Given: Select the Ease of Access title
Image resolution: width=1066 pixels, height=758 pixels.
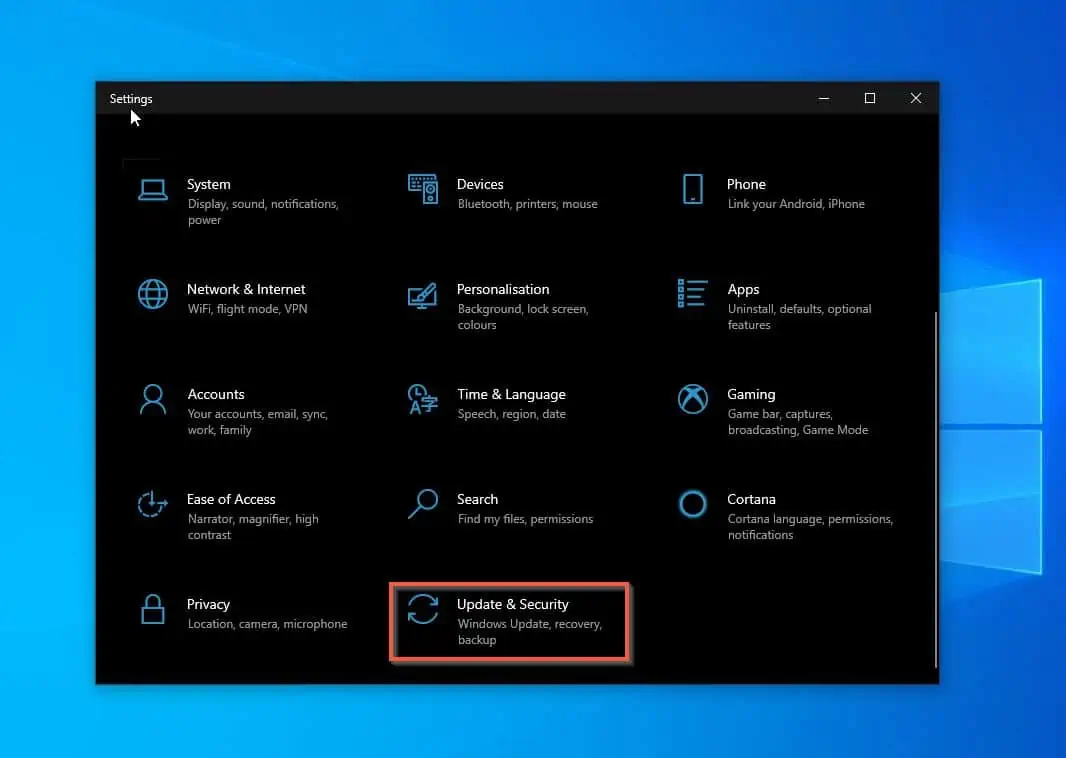Looking at the screenshot, I should pyautogui.click(x=231, y=499).
